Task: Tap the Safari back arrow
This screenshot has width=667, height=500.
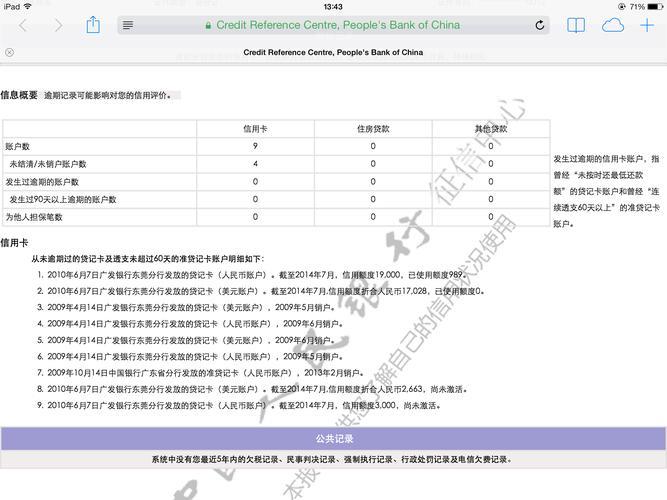Action: pos(23,25)
